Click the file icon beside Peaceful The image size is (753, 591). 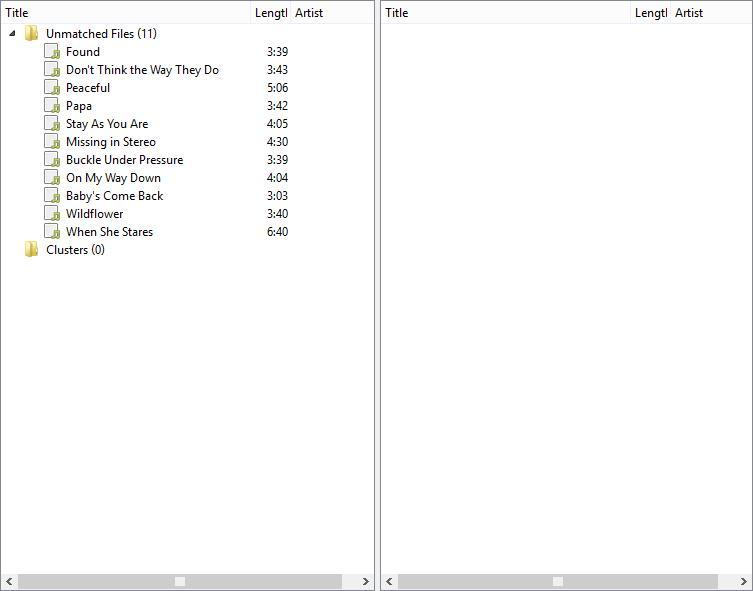point(52,87)
